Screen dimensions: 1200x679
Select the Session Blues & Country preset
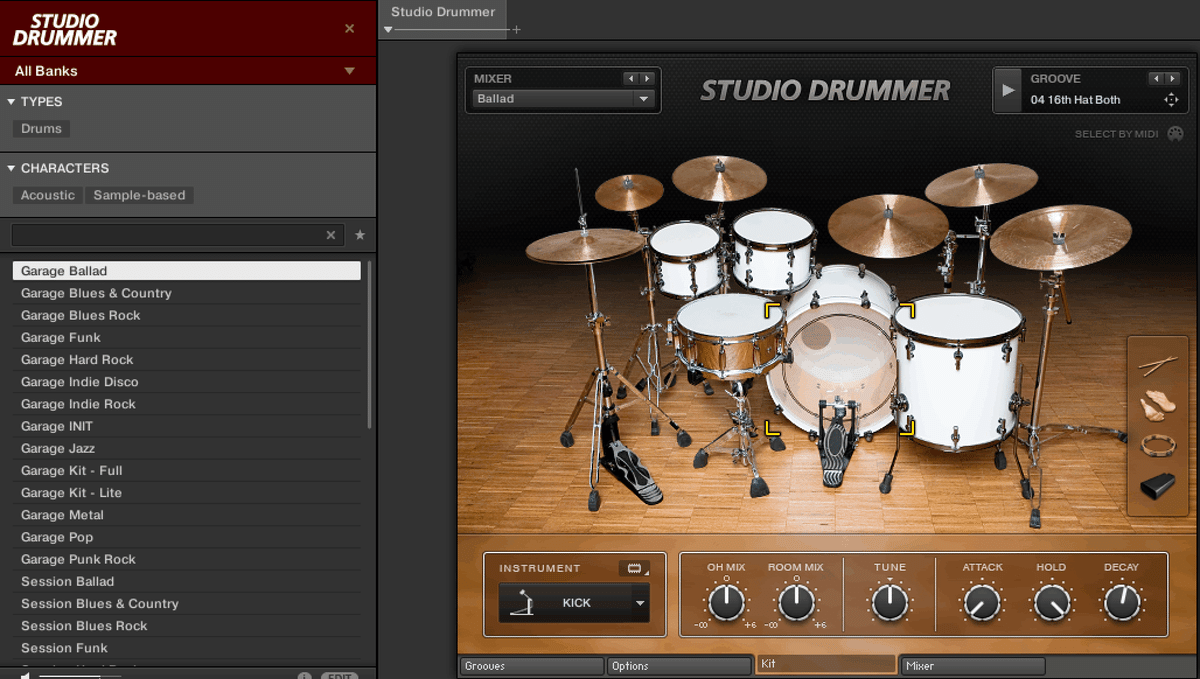tap(187, 604)
